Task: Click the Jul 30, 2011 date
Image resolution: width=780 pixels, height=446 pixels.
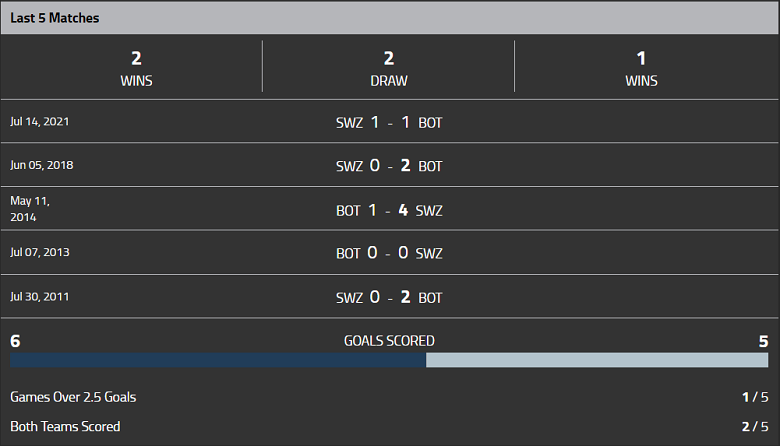Action: click(x=40, y=297)
